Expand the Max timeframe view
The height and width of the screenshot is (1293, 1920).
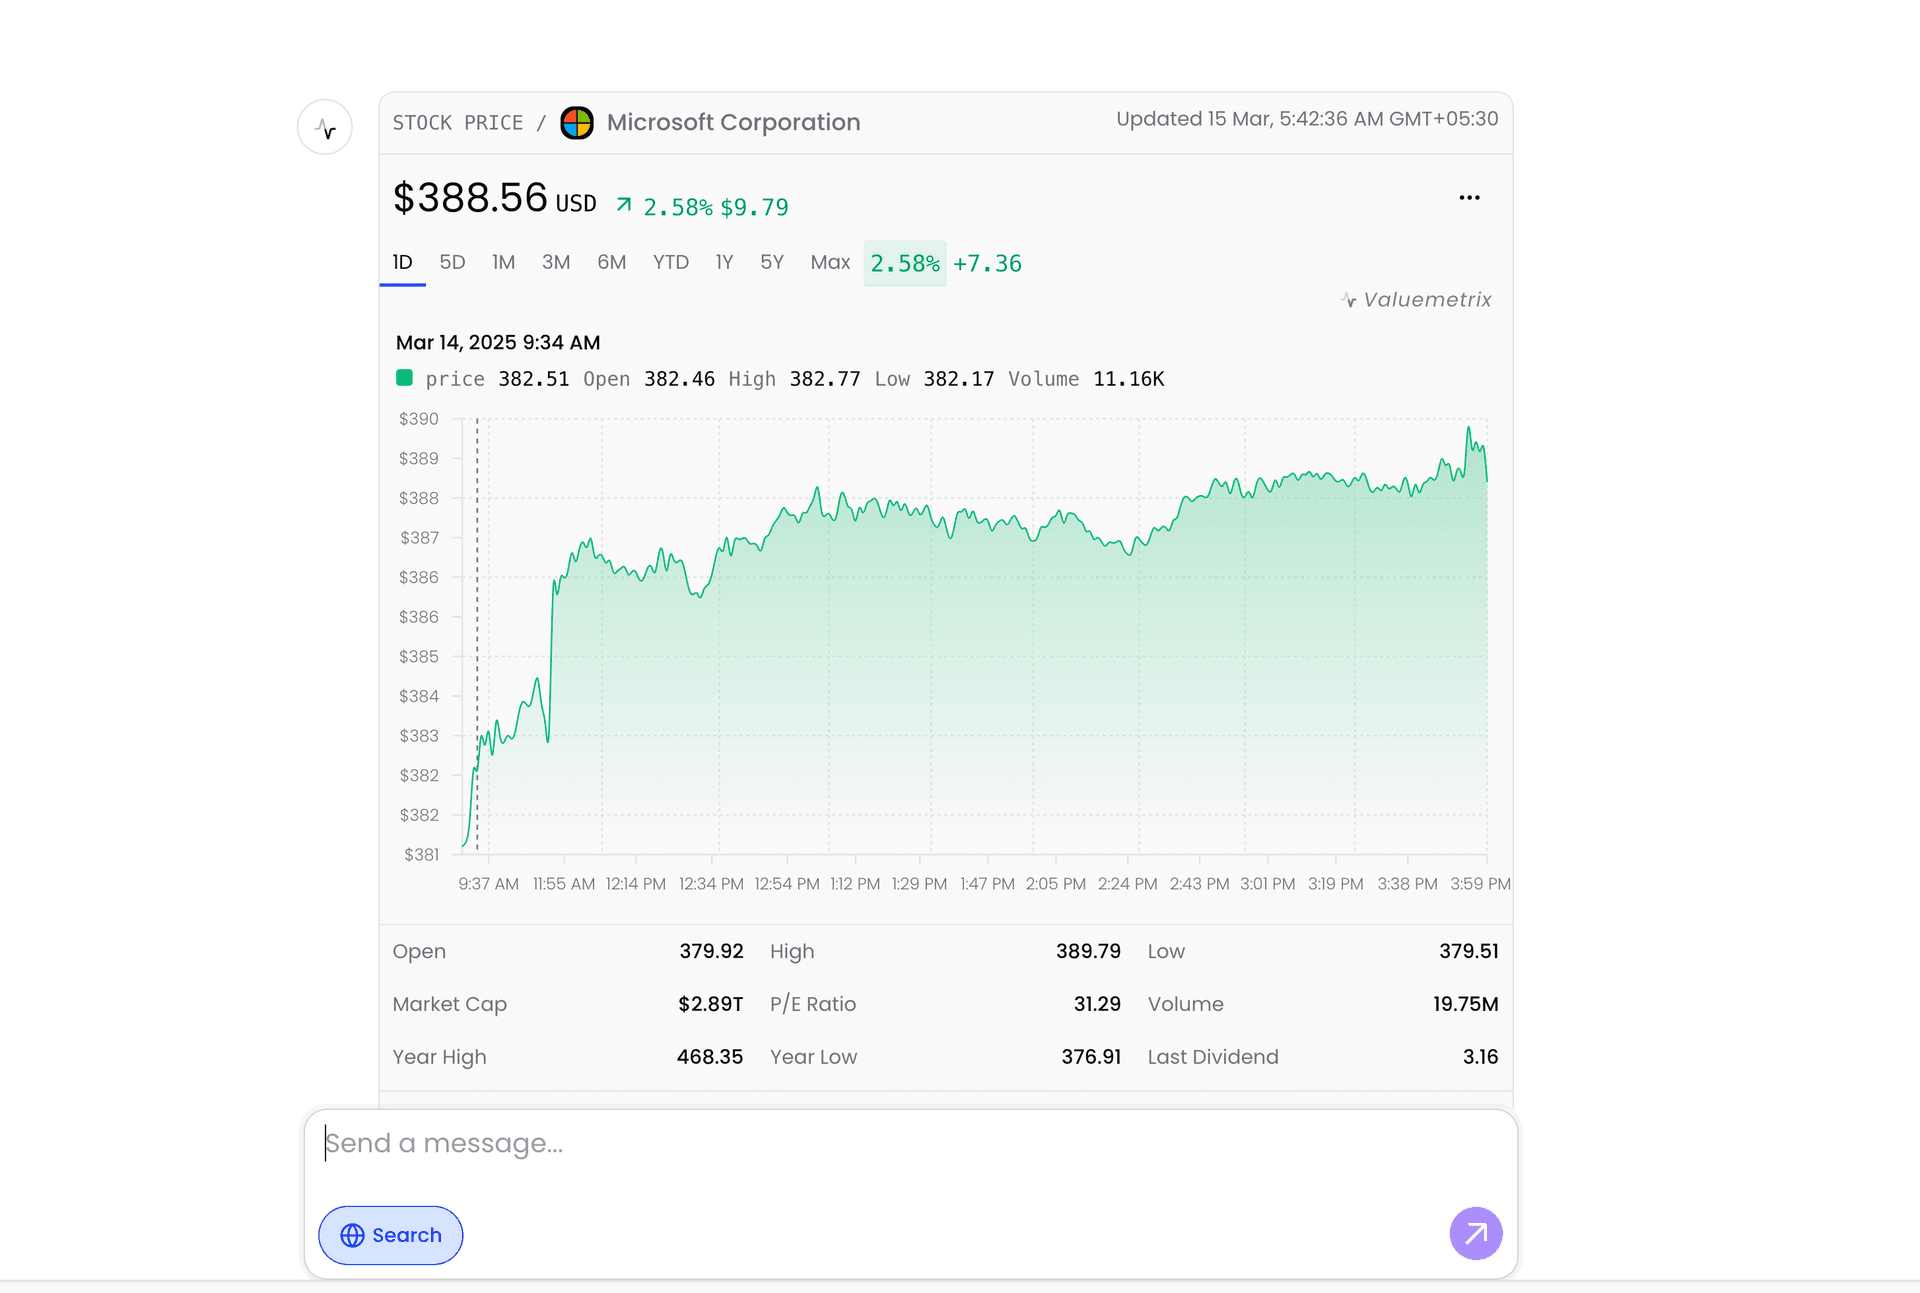tap(830, 262)
